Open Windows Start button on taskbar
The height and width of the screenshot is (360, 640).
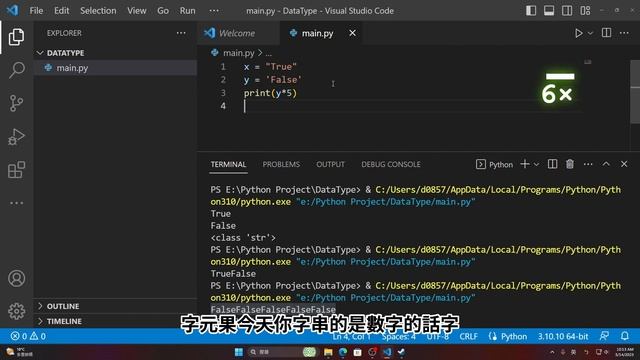click(239, 352)
